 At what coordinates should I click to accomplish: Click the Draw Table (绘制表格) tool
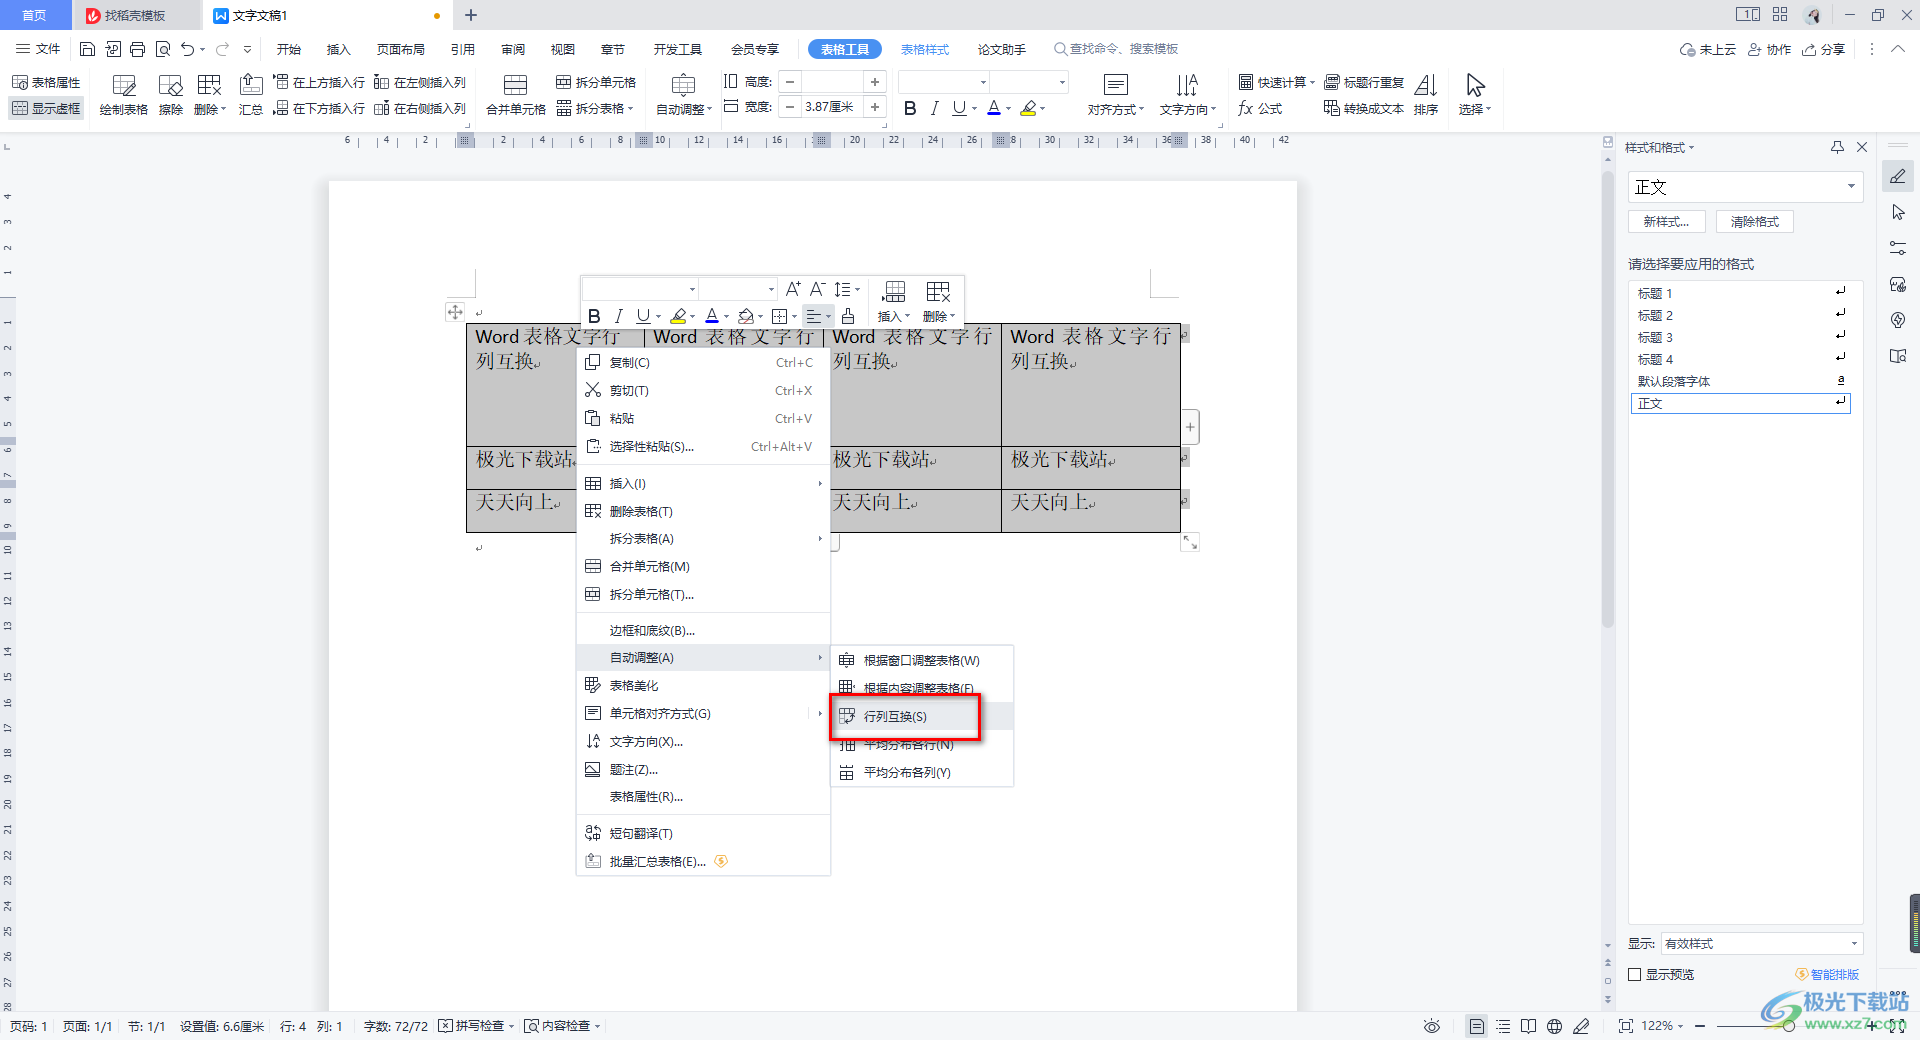[x=124, y=95]
